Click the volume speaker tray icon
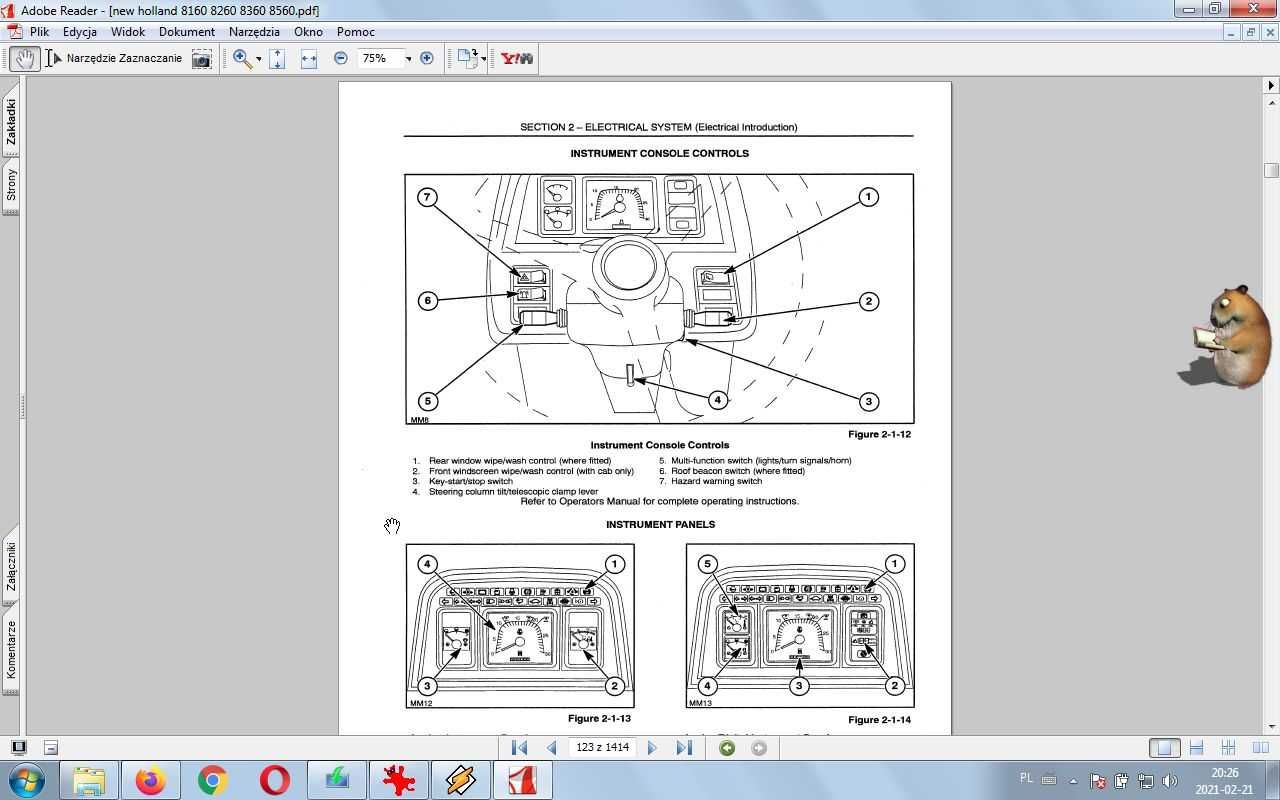 tap(1169, 781)
